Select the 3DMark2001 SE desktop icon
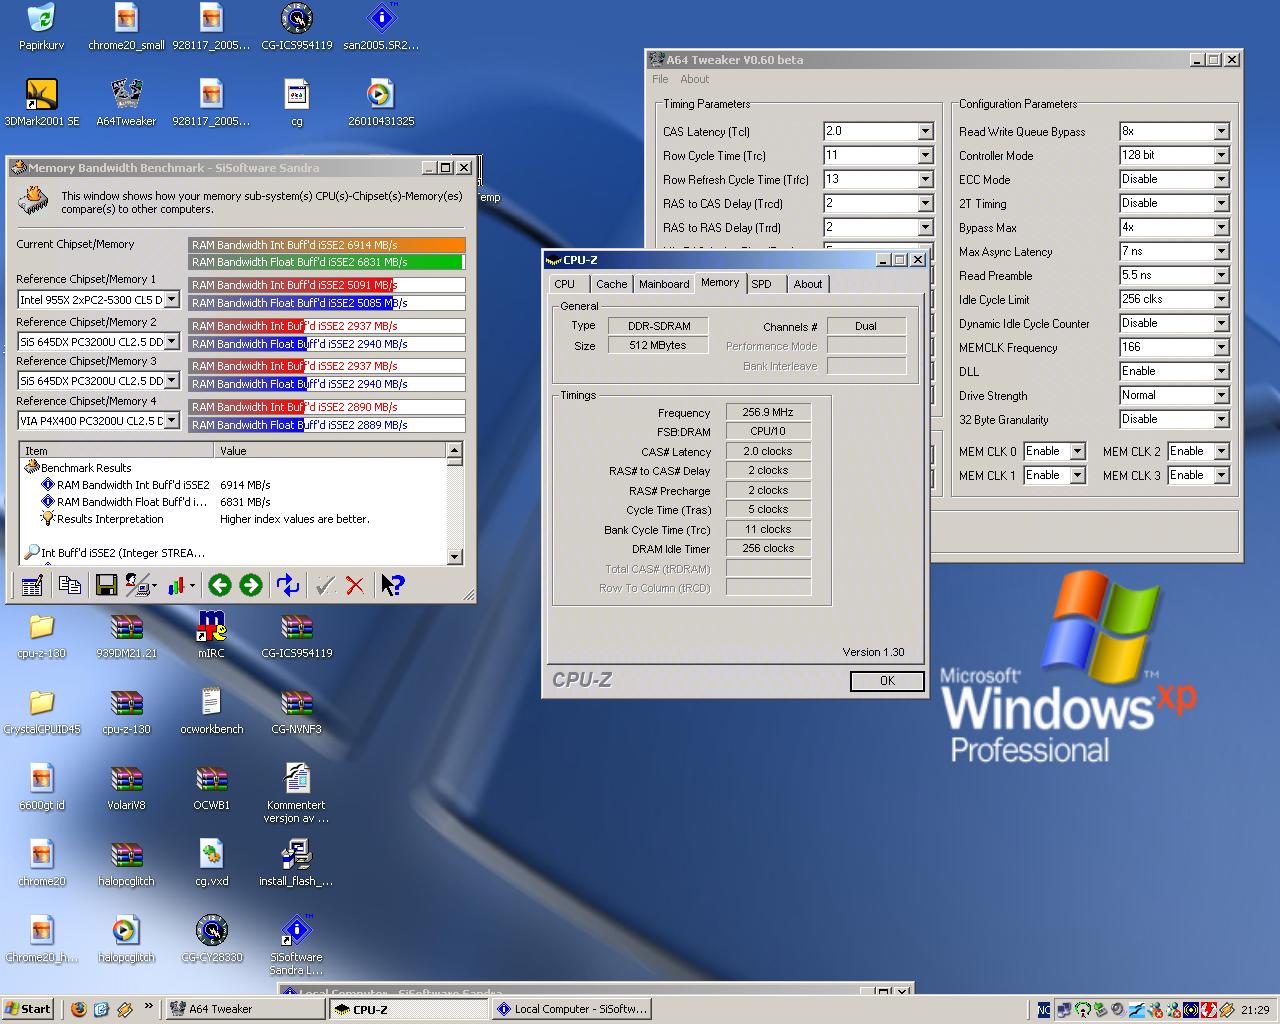The width and height of the screenshot is (1280, 1024). [42, 104]
